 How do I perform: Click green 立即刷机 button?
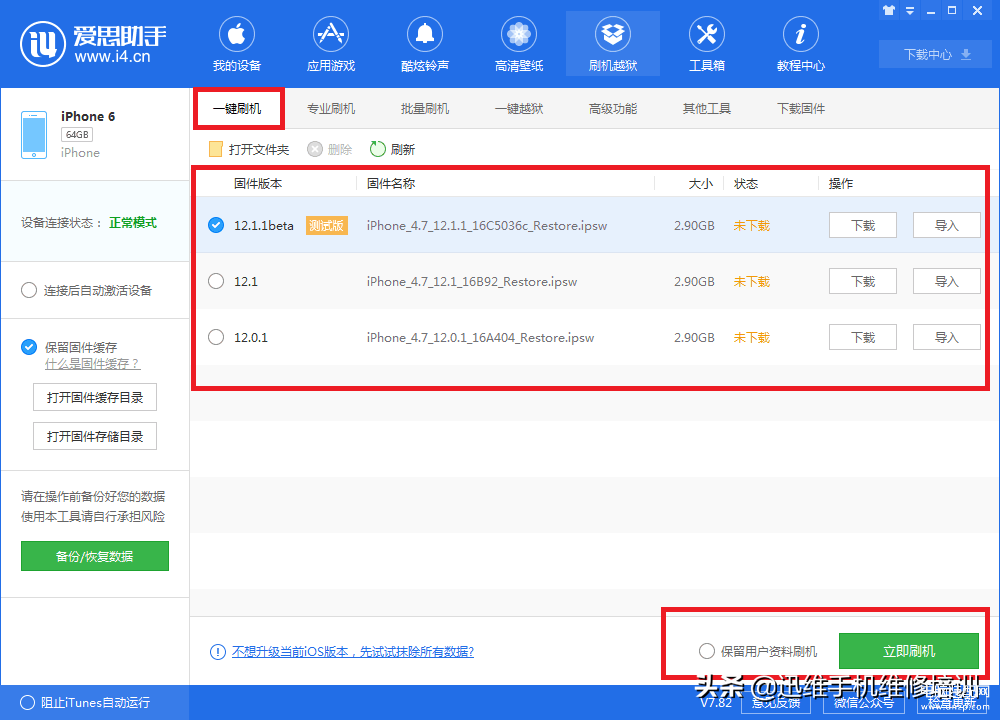click(909, 651)
